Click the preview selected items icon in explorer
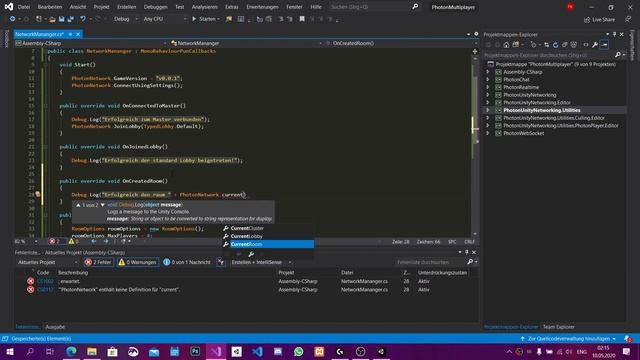This screenshot has width=640, height=360. [604, 45]
